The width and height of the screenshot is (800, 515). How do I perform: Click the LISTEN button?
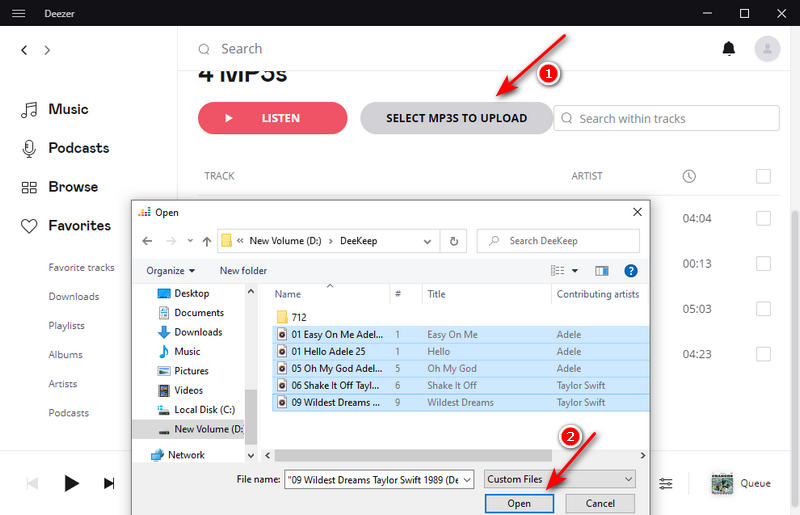[x=272, y=118]
